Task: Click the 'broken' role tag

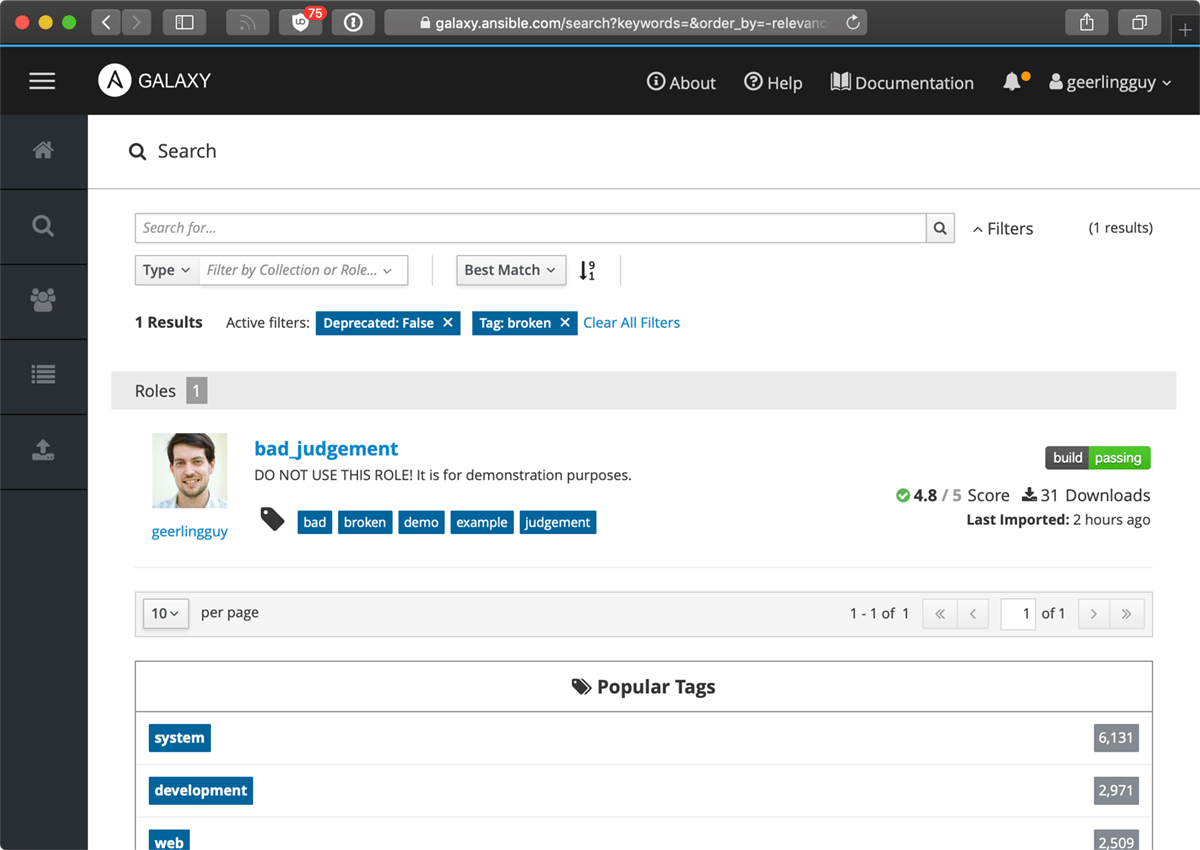Action: 365,522
